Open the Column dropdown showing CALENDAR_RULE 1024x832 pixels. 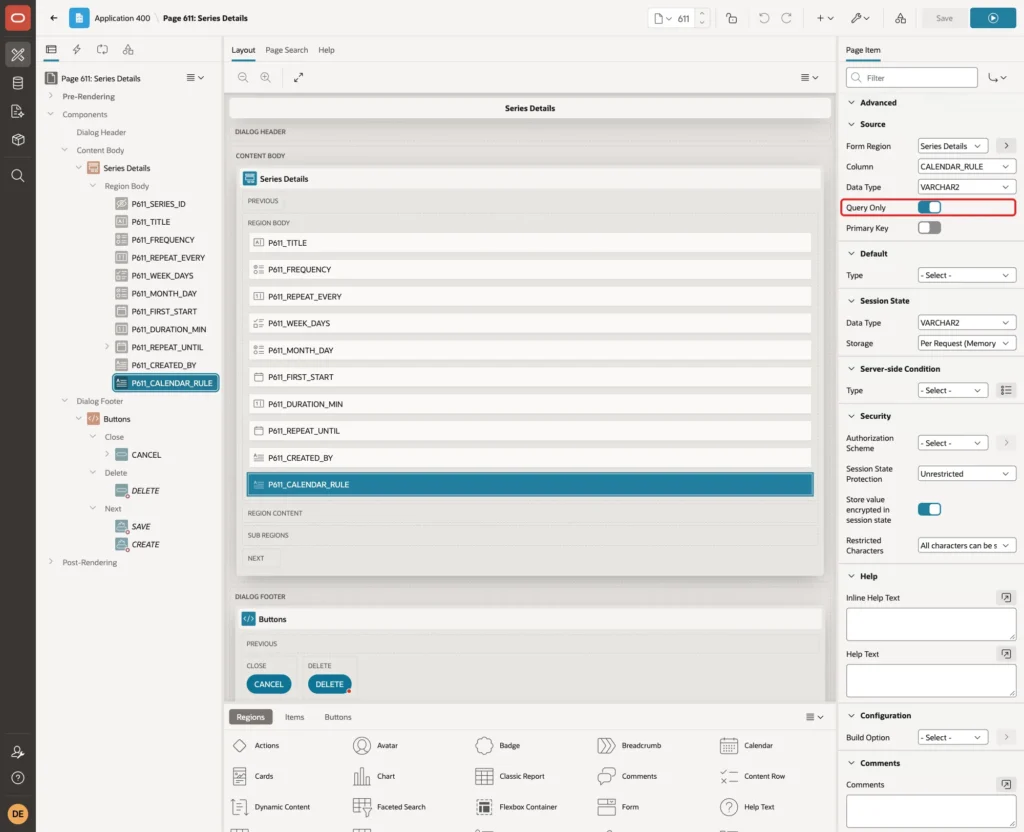click(x=966, y=167)
